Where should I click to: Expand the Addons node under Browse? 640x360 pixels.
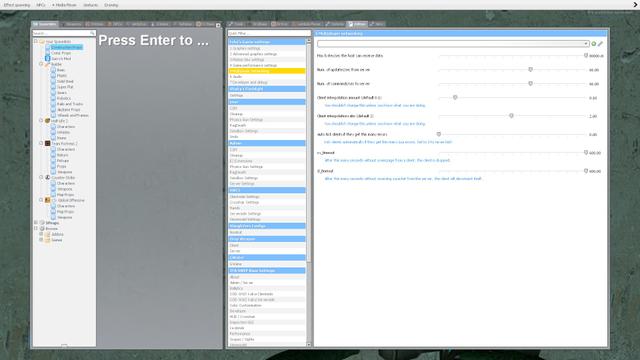[41, 234]
